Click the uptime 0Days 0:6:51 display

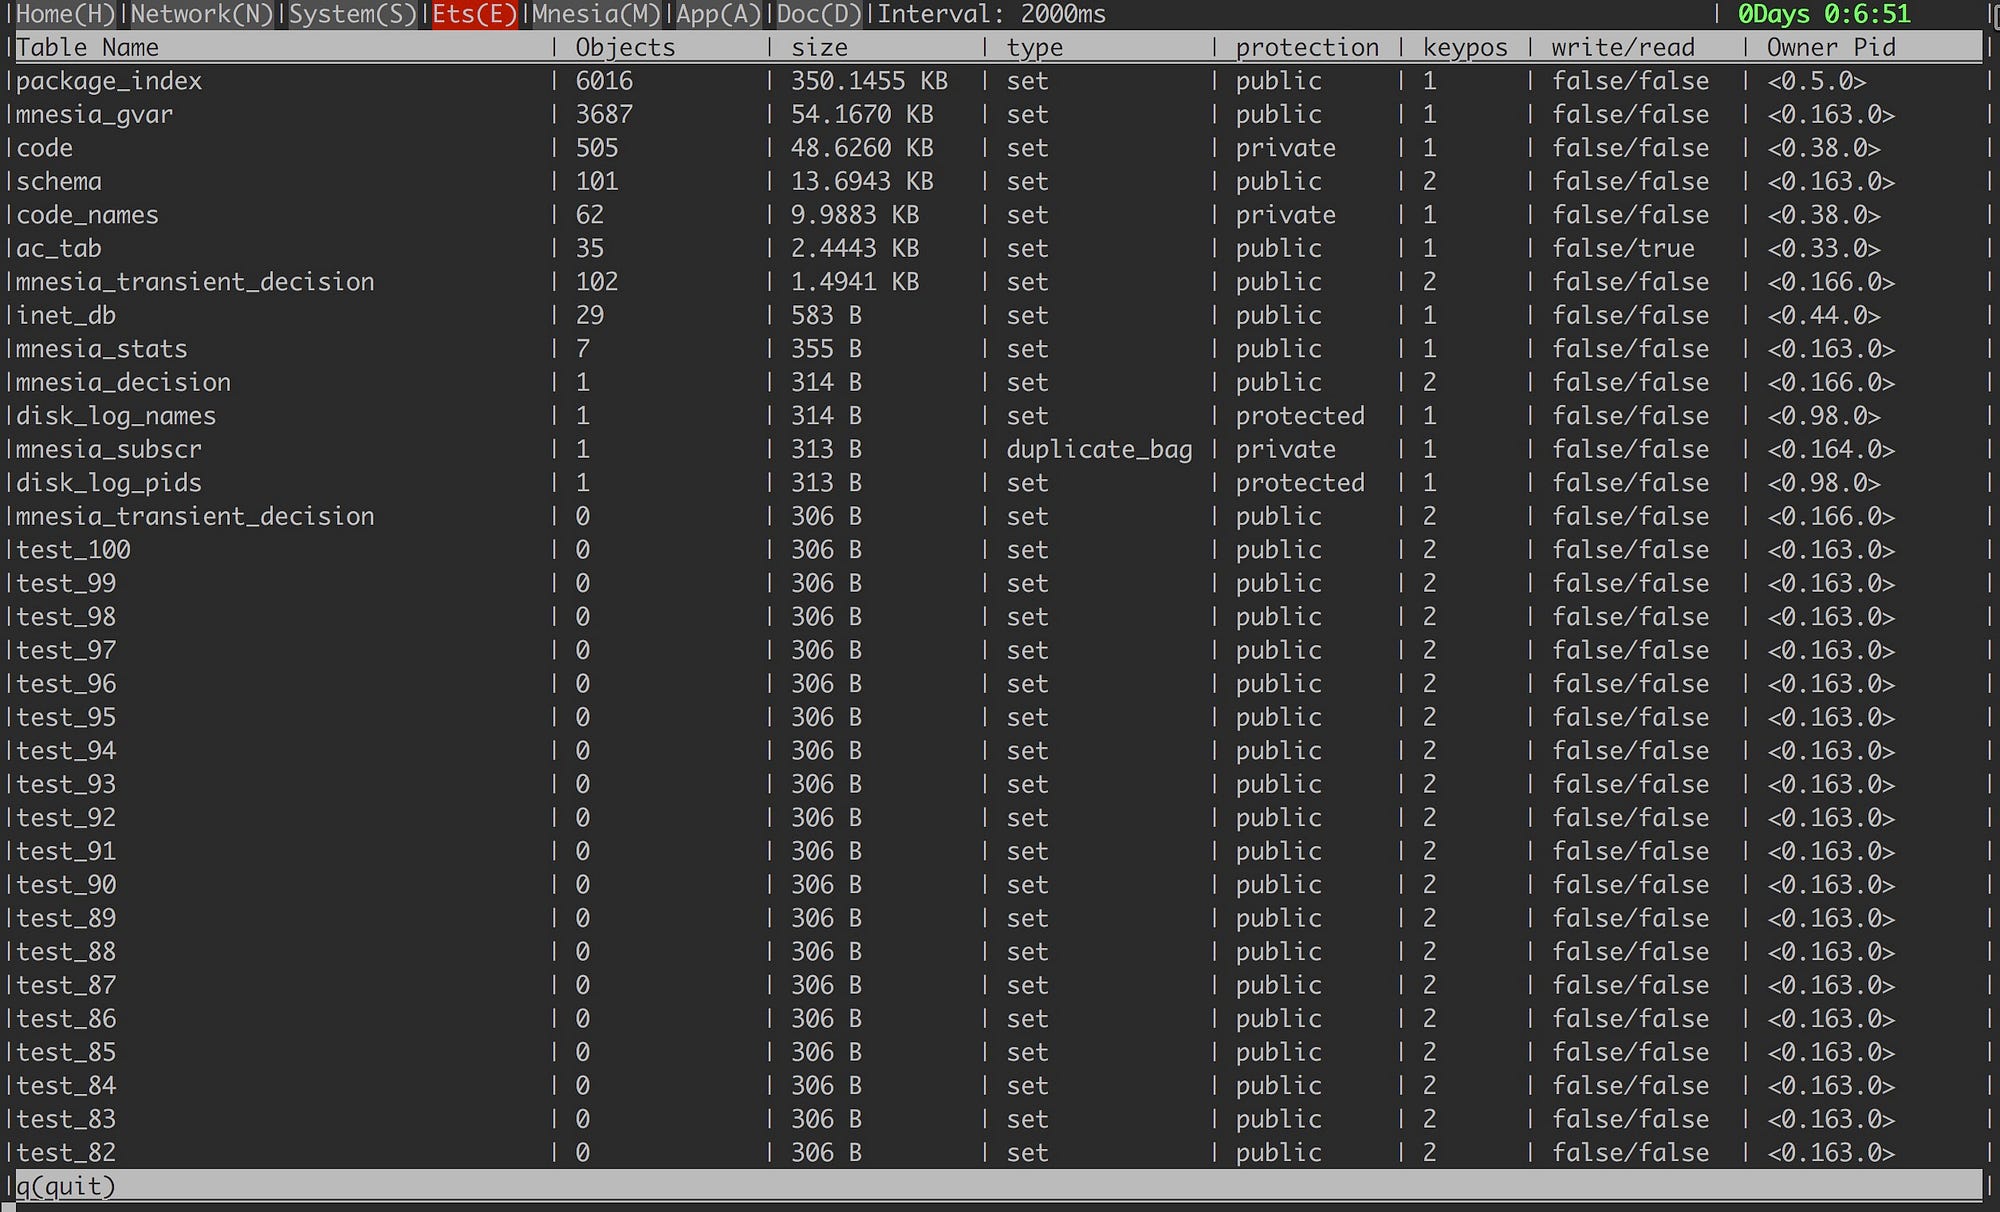tap(1823, 14)
